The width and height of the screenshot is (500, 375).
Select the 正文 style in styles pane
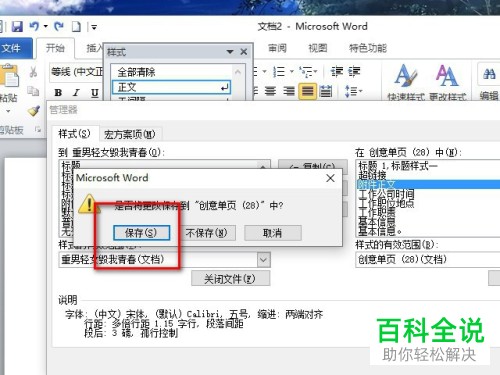coord(171,87)
